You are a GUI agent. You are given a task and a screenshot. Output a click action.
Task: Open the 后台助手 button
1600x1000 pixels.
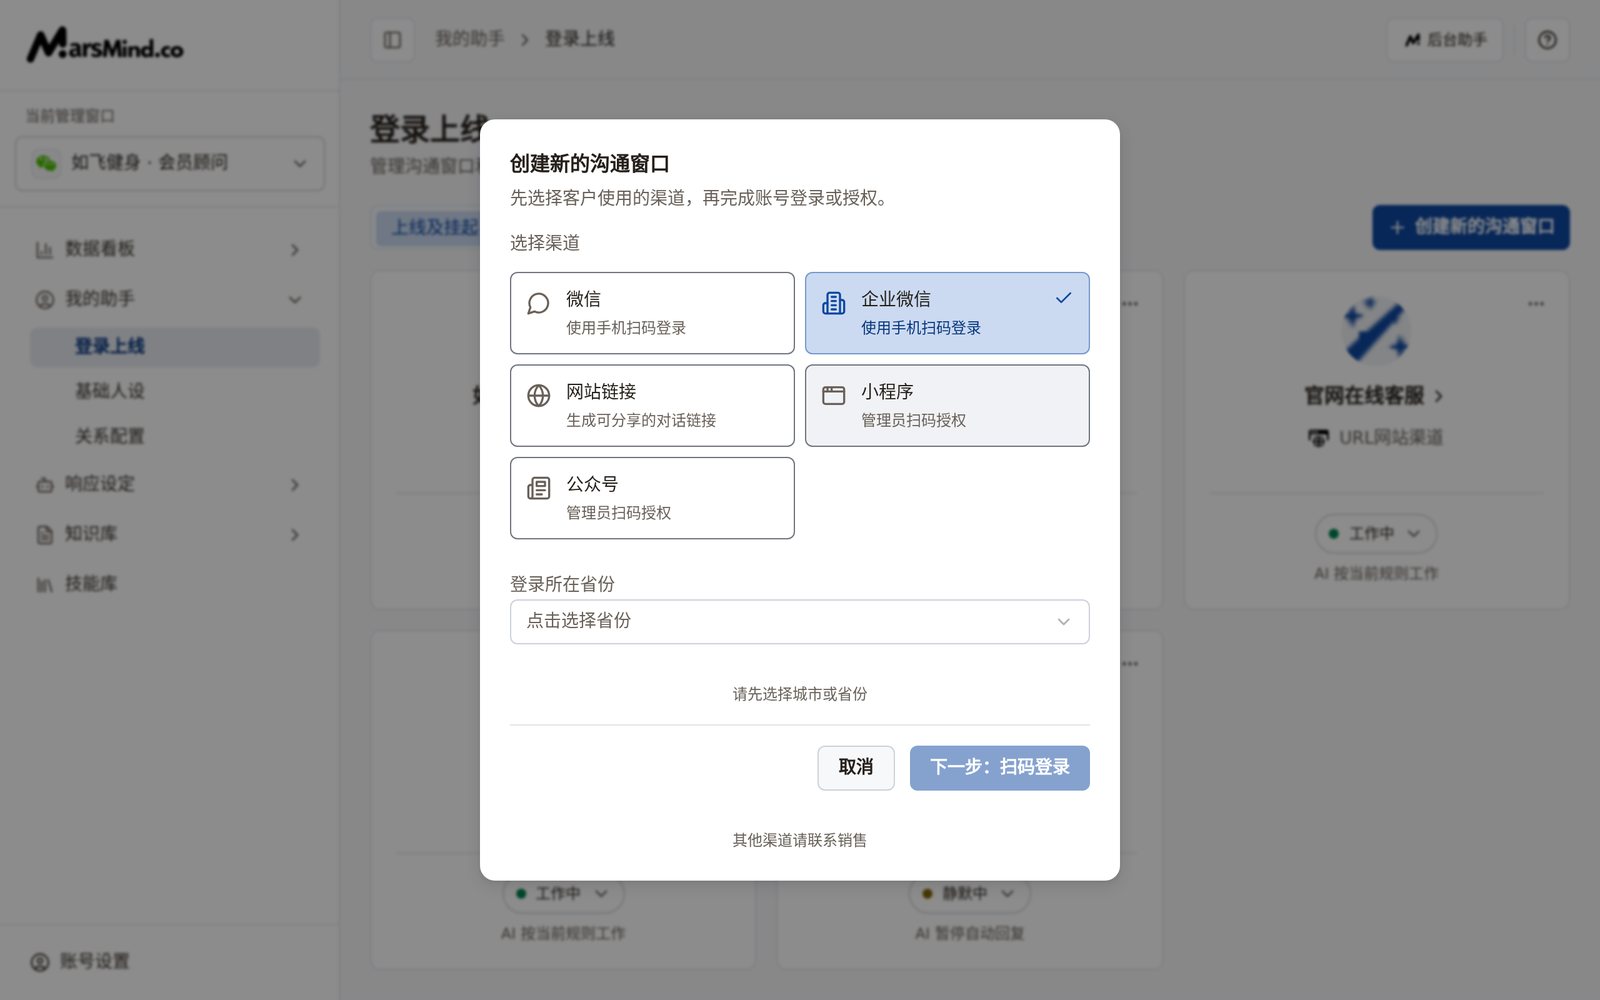pyautogui.click(x=1445, y=40)
